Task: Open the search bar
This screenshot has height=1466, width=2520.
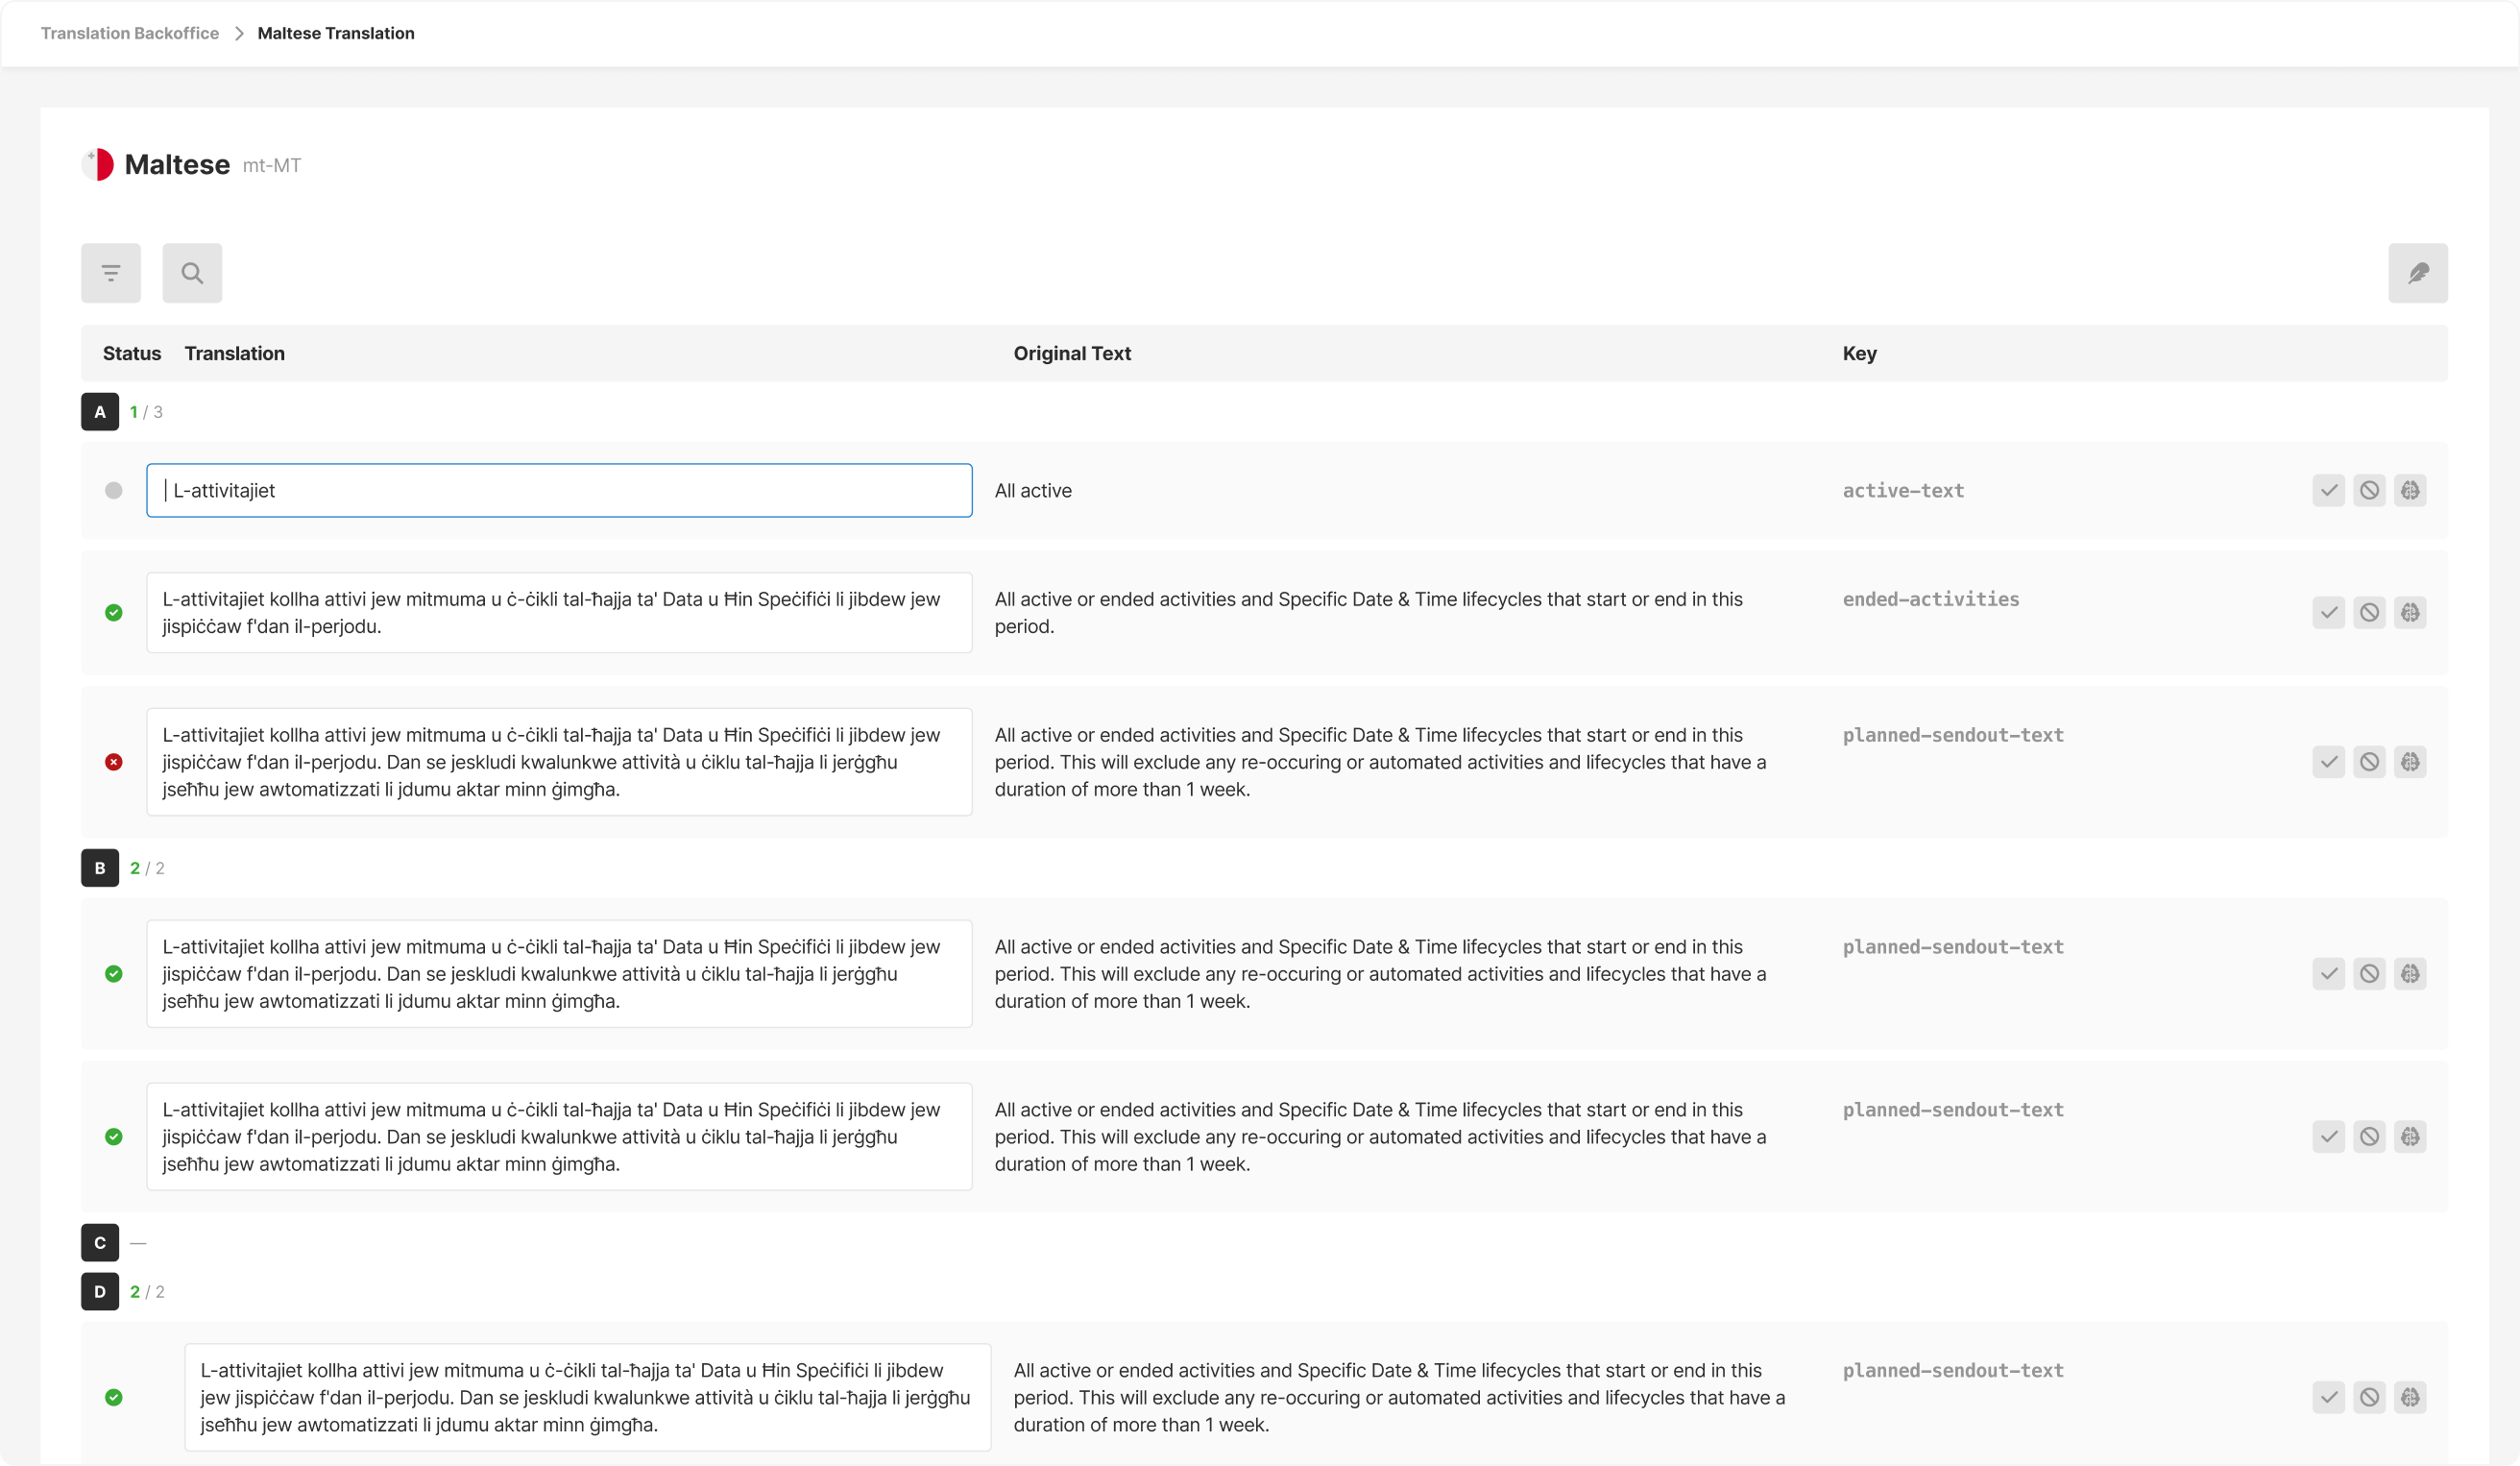Action: [x=192, y=272]
